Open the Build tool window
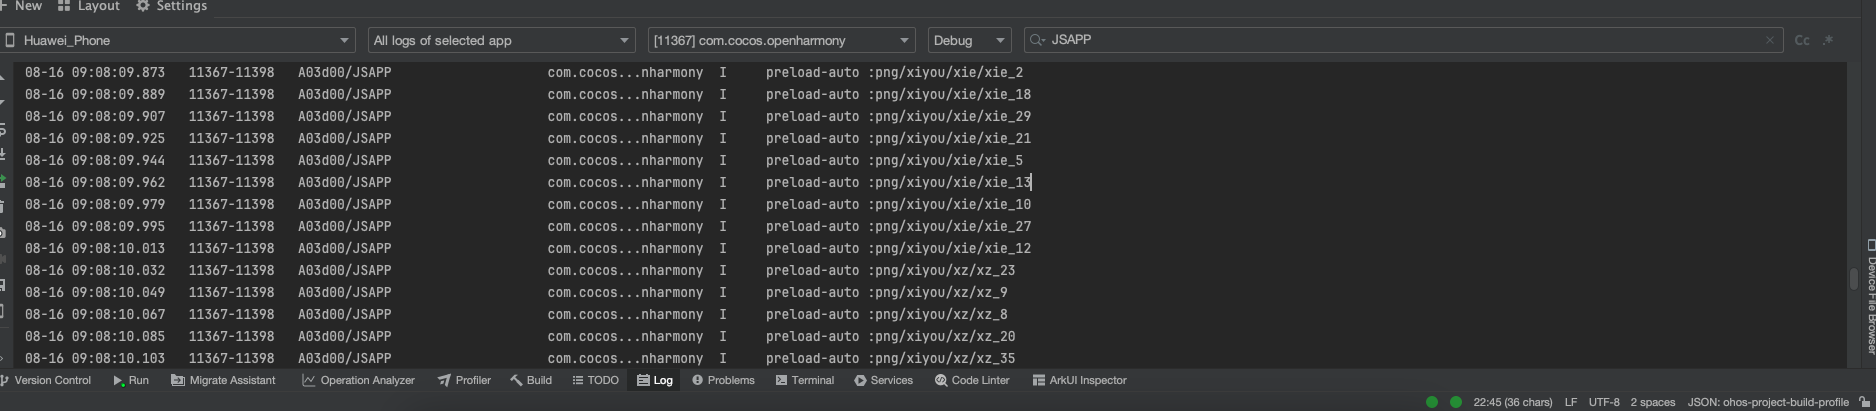1876x411 pixels. pyautogui.click(x=530, y=380)
